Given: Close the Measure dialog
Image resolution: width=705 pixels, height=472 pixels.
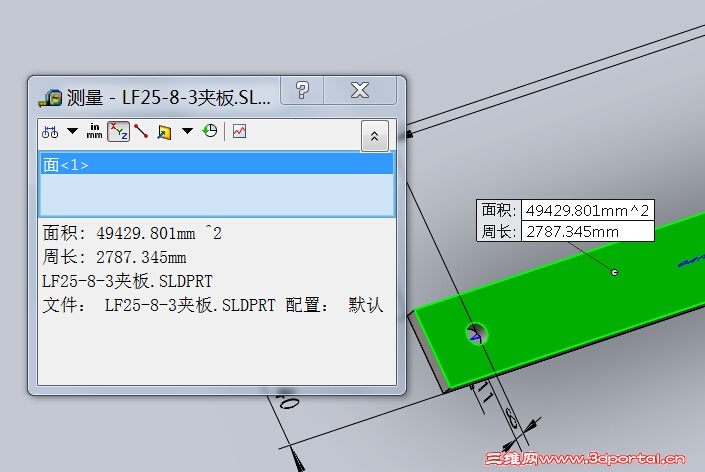Looking at the screenshot, I should pos(360,90).
